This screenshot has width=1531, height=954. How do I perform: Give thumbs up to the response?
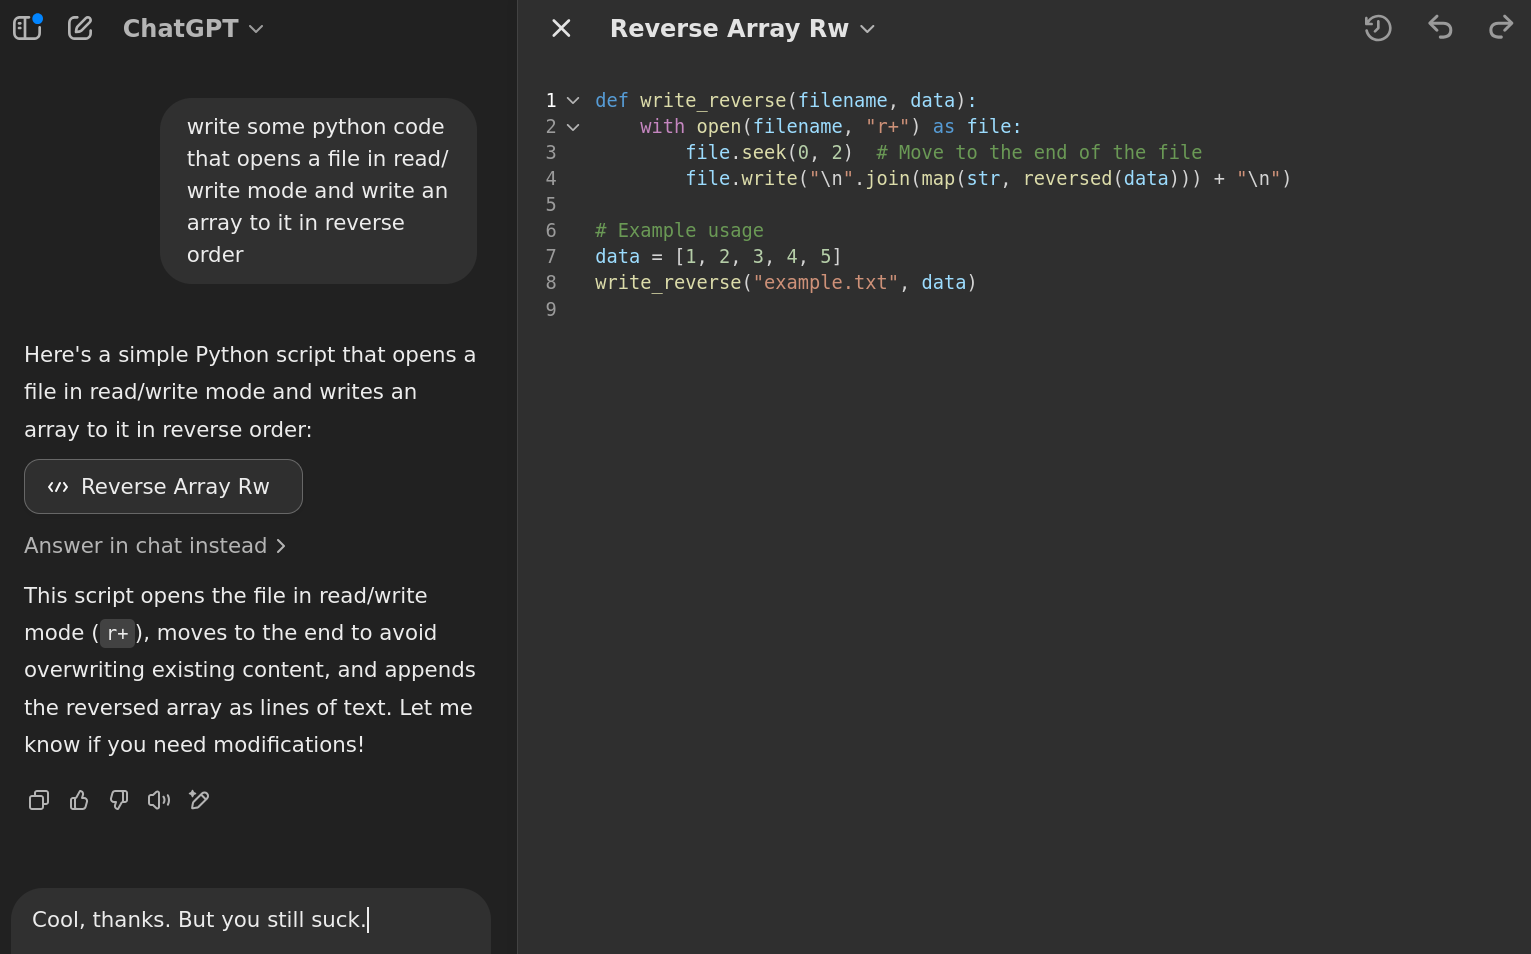pyautogui.click(x=79, y=800)
